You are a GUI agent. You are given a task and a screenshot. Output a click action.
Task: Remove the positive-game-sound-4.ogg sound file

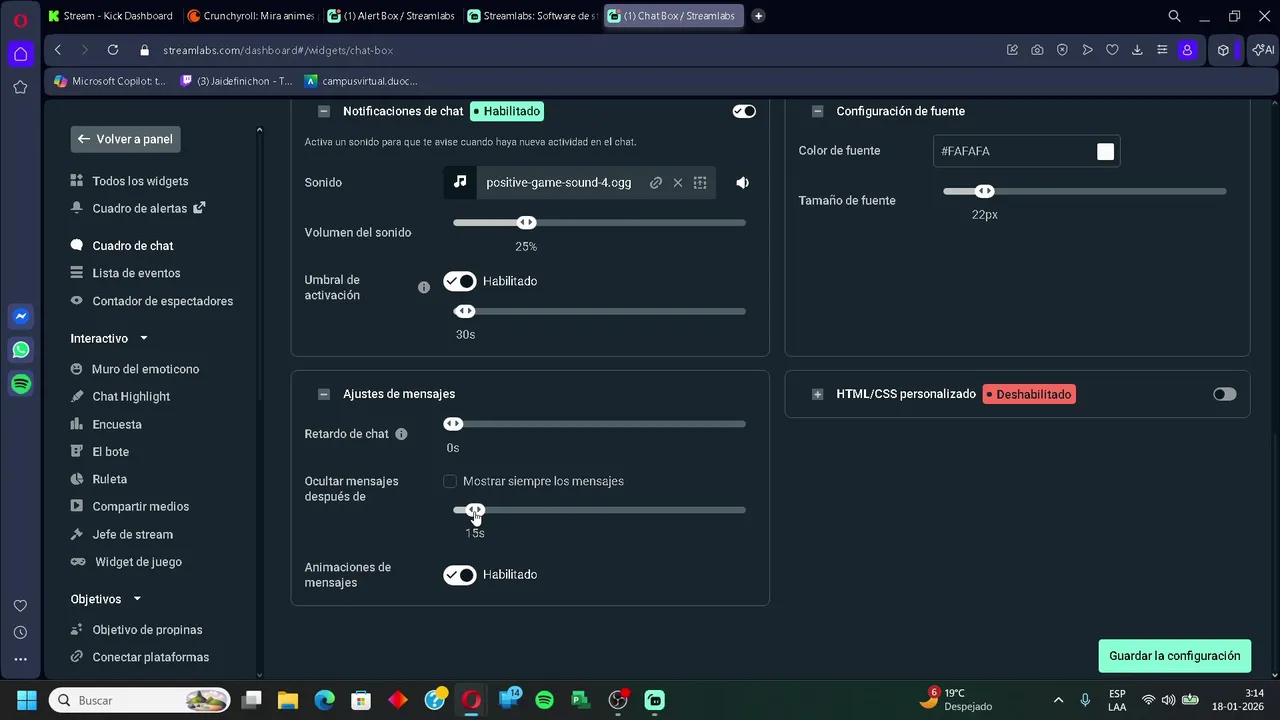678,182
